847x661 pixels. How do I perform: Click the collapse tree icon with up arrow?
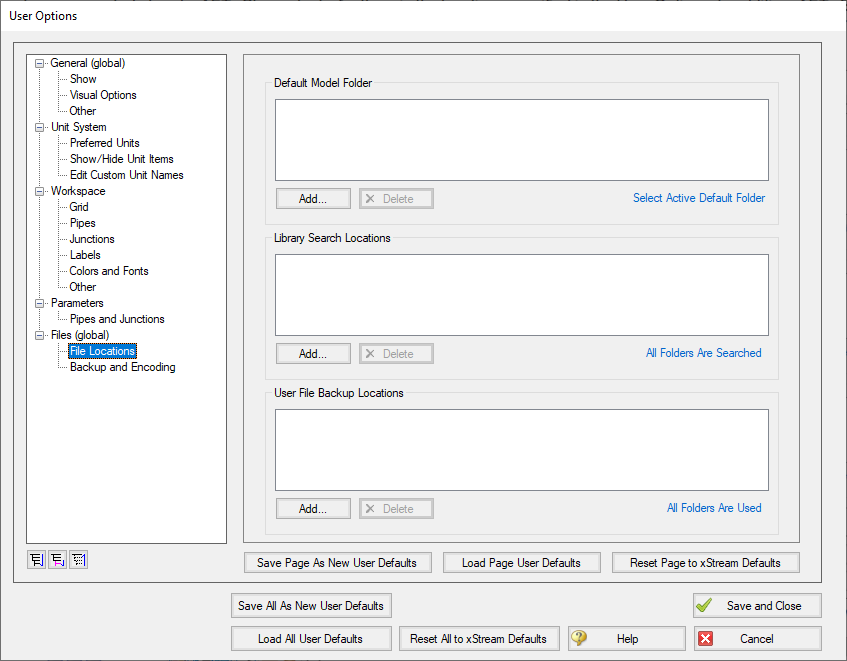pos(79,560)
